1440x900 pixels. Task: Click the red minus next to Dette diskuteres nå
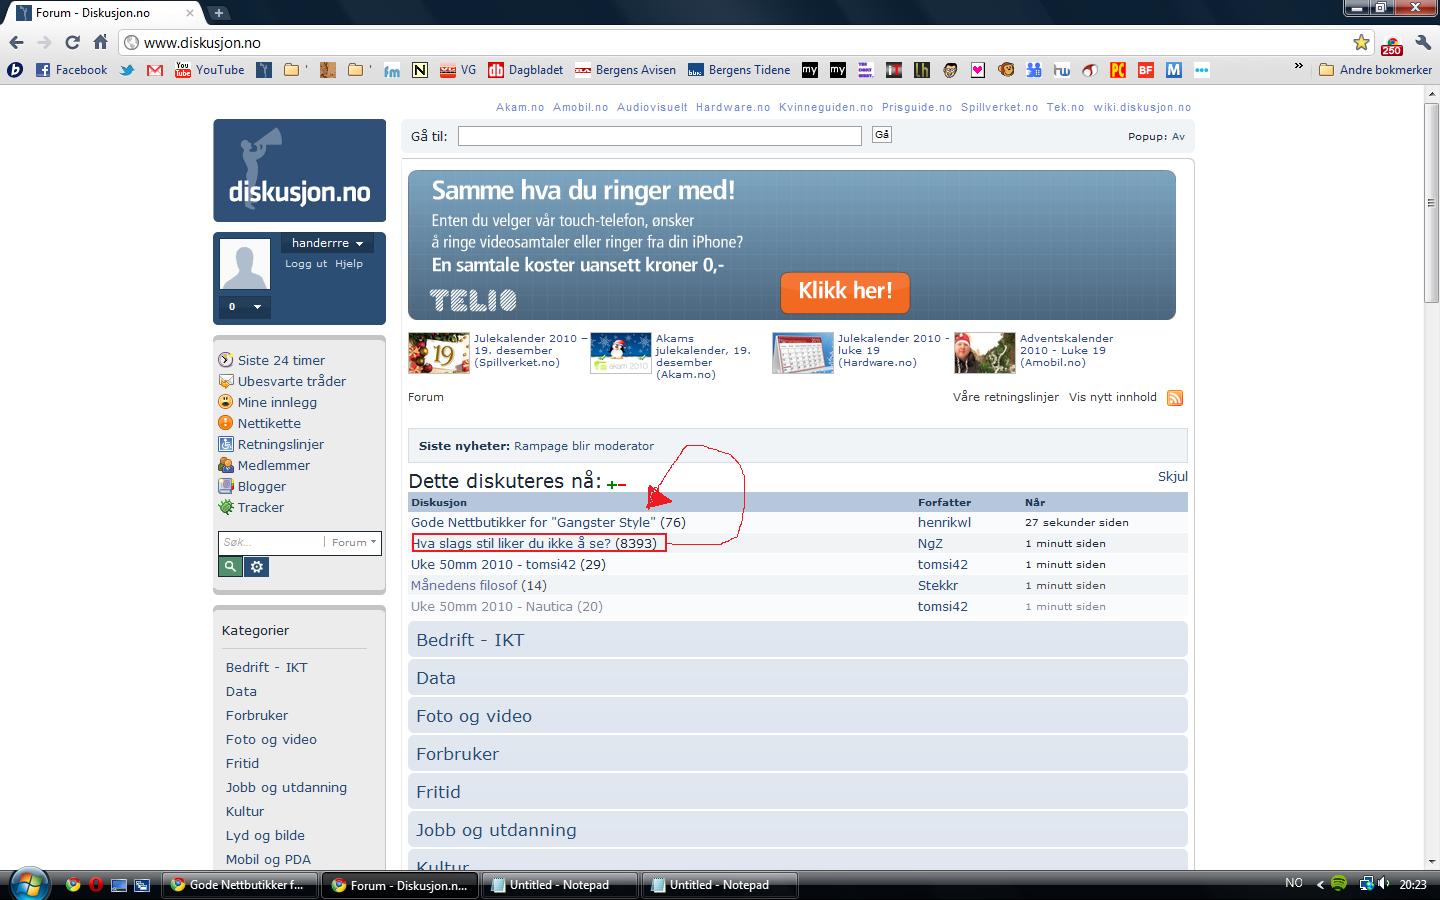tap(622, 485)
